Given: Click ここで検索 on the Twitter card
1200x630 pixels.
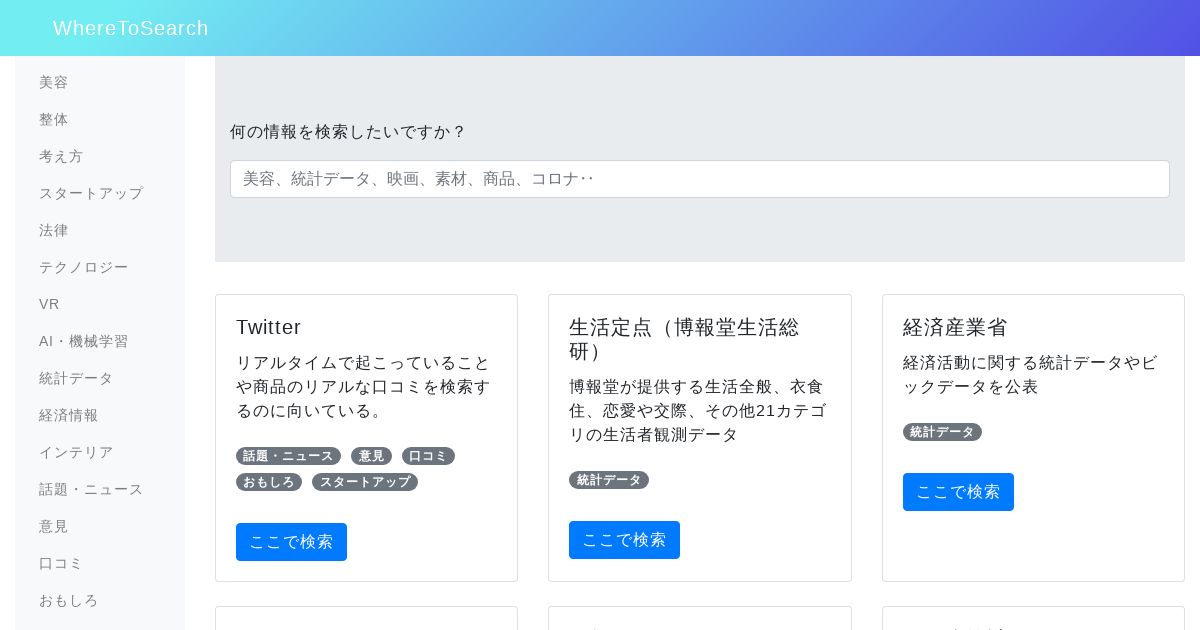Looking at the screenshot, I should (291, 542).
